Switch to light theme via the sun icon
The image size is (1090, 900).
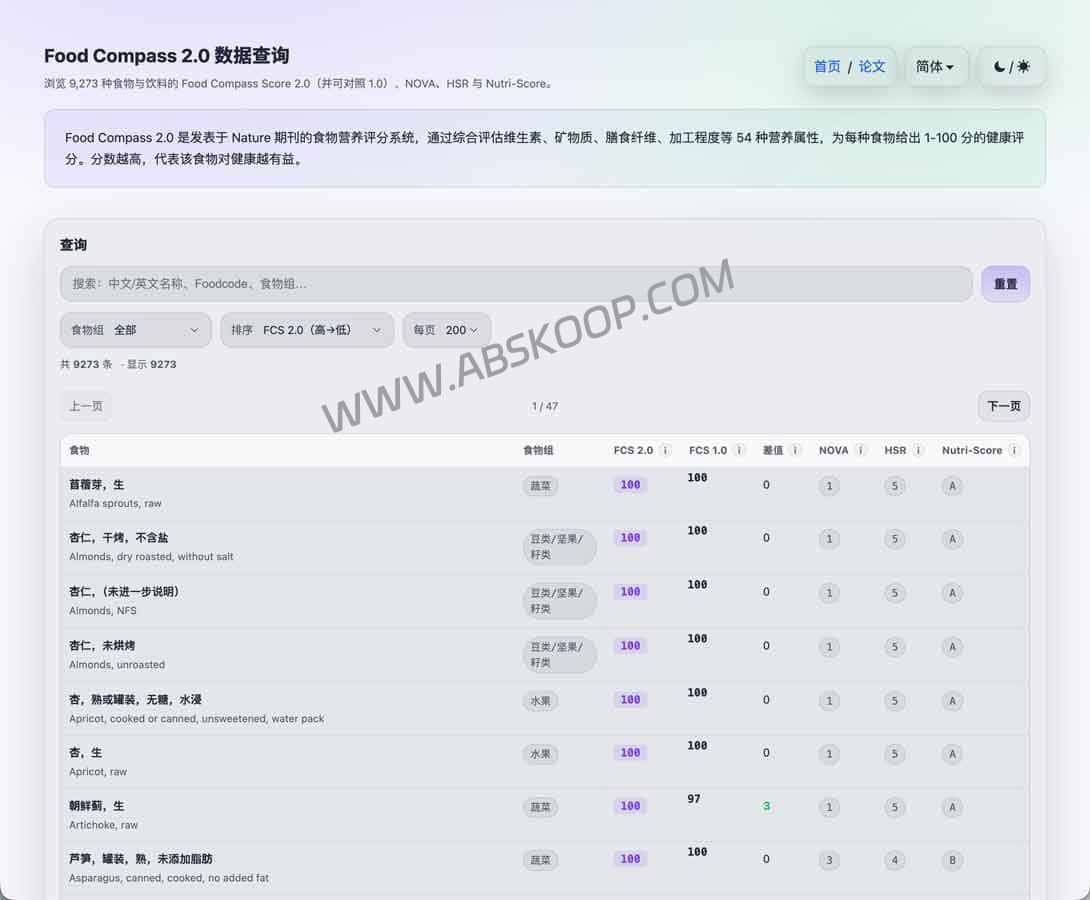pyautogui.click(x=1023, y=67)
